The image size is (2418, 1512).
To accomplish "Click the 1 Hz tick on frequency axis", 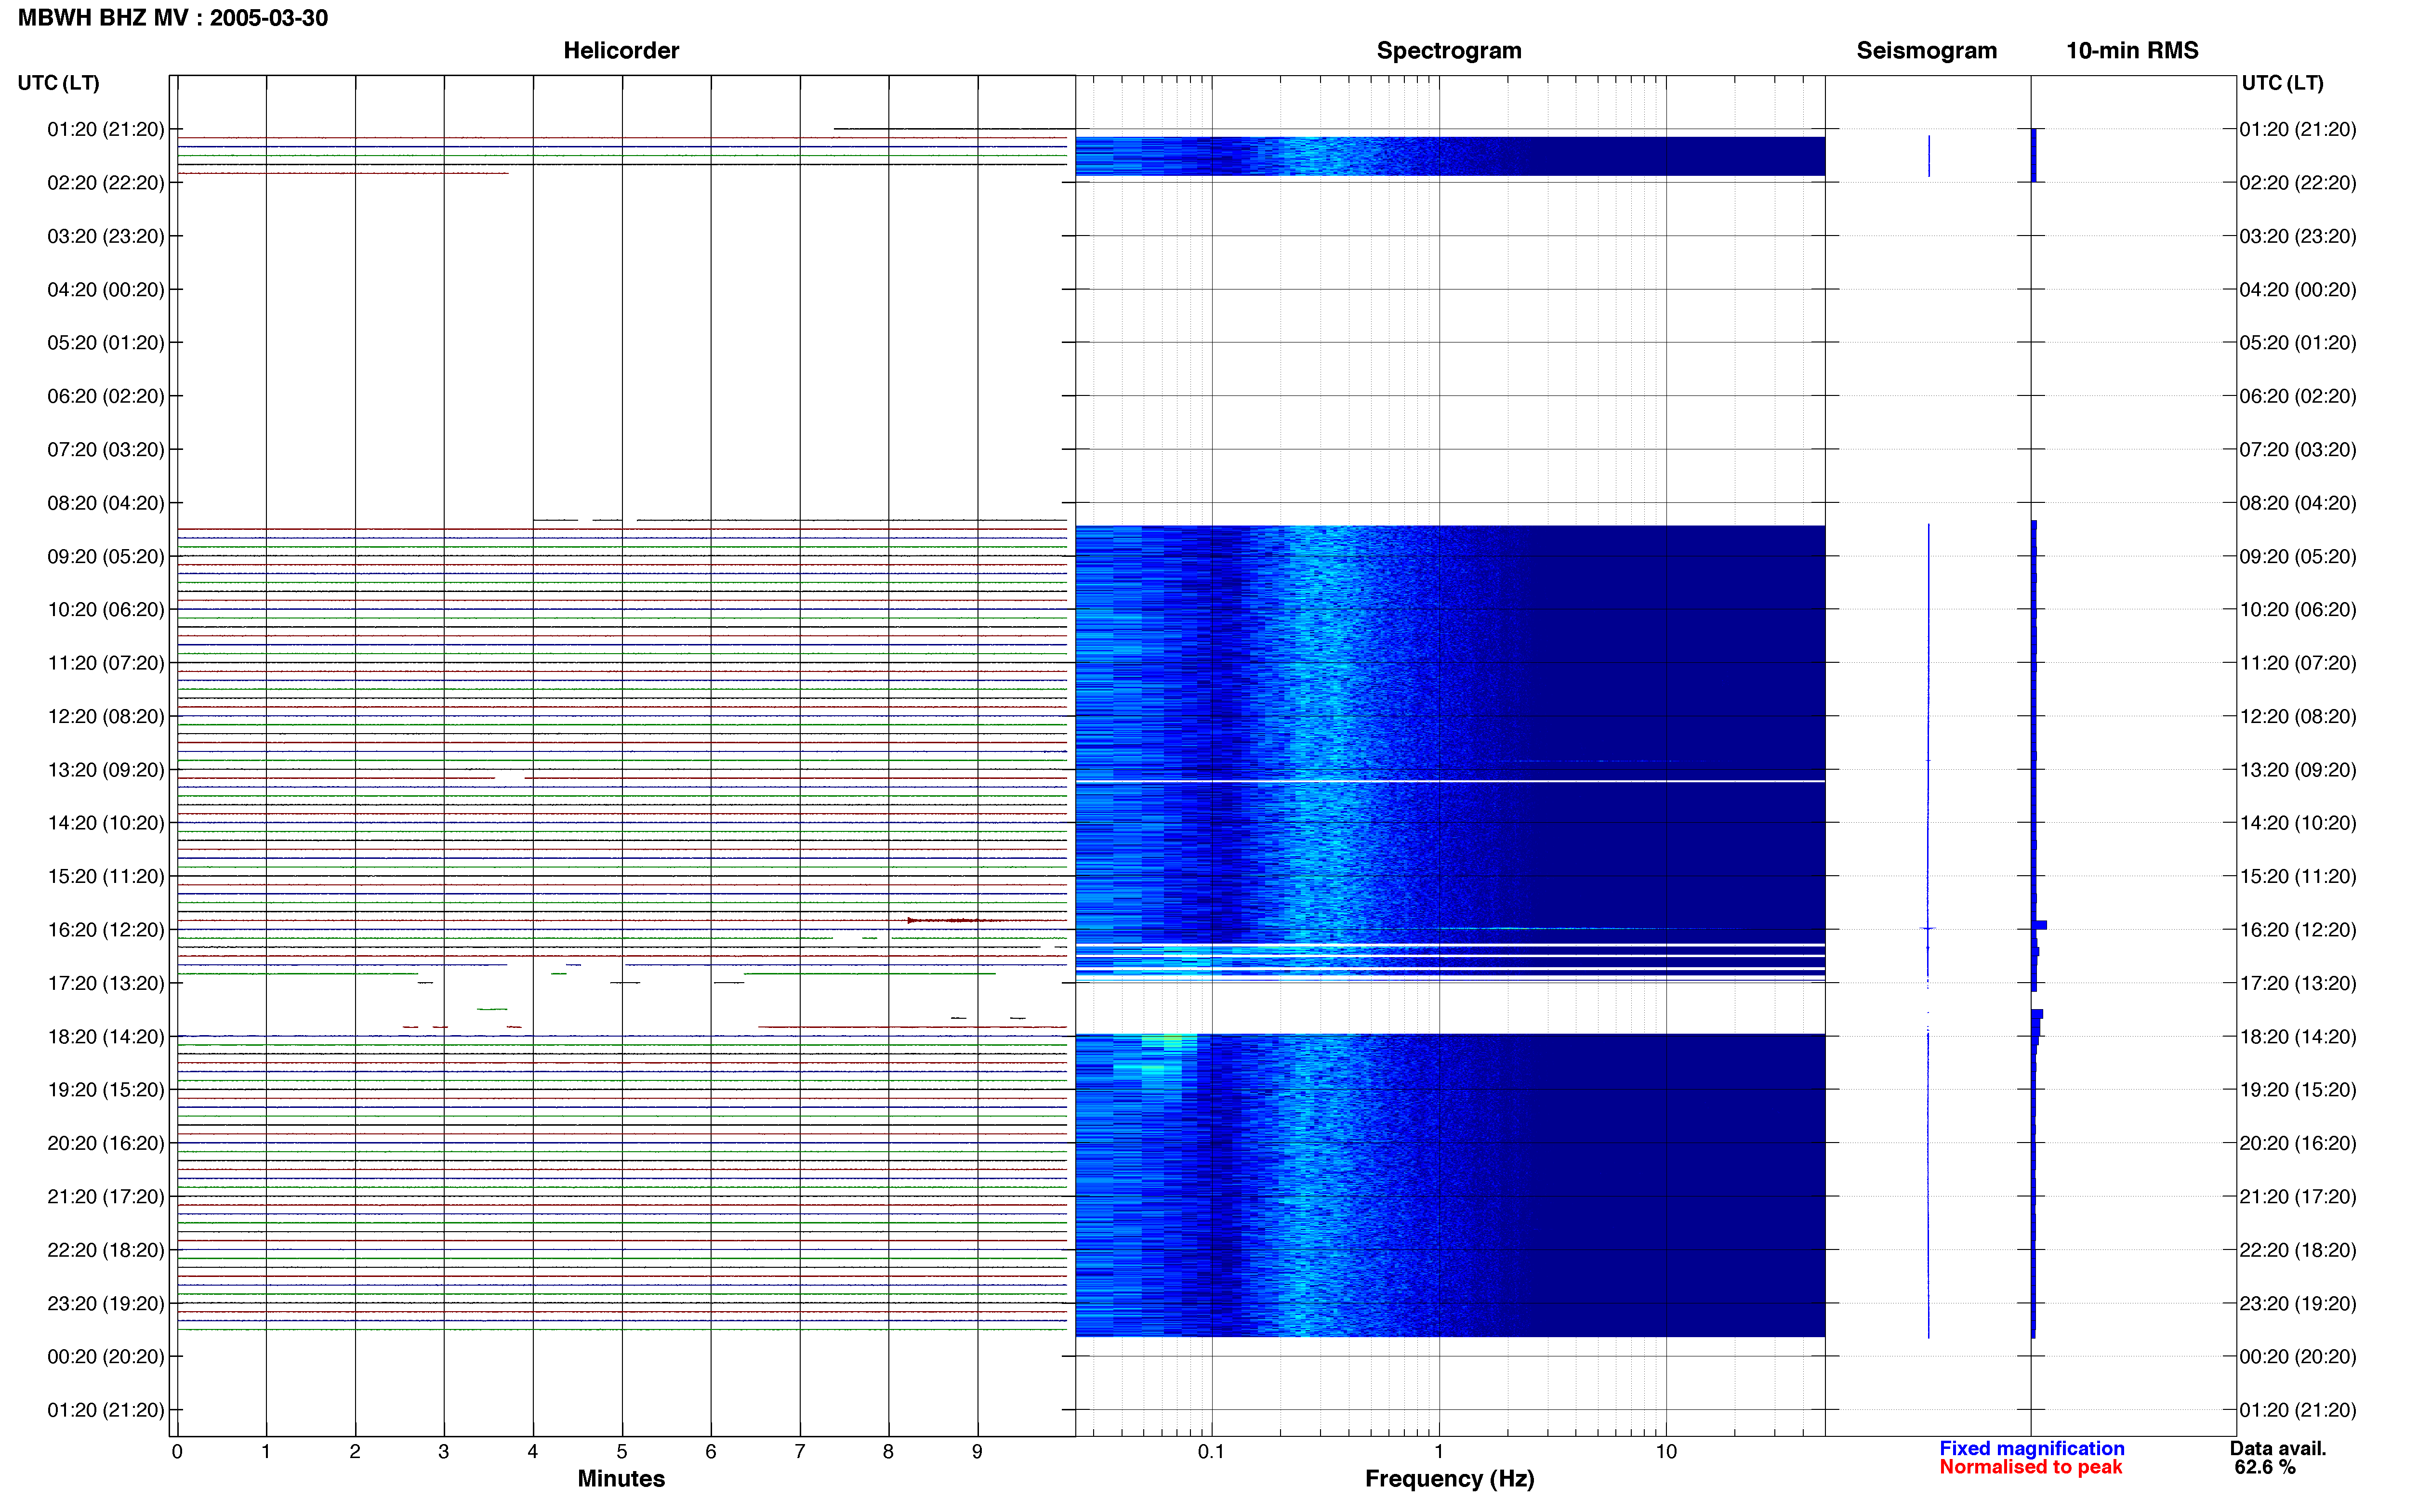I will pos(1439,1452).
